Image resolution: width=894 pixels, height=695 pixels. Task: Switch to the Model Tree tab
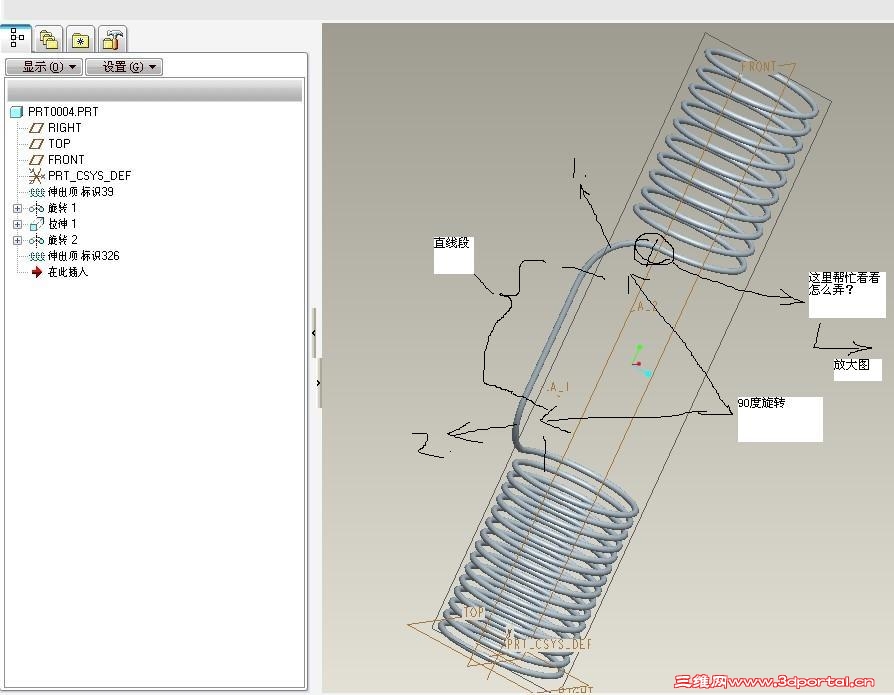(x=16, y=39)
